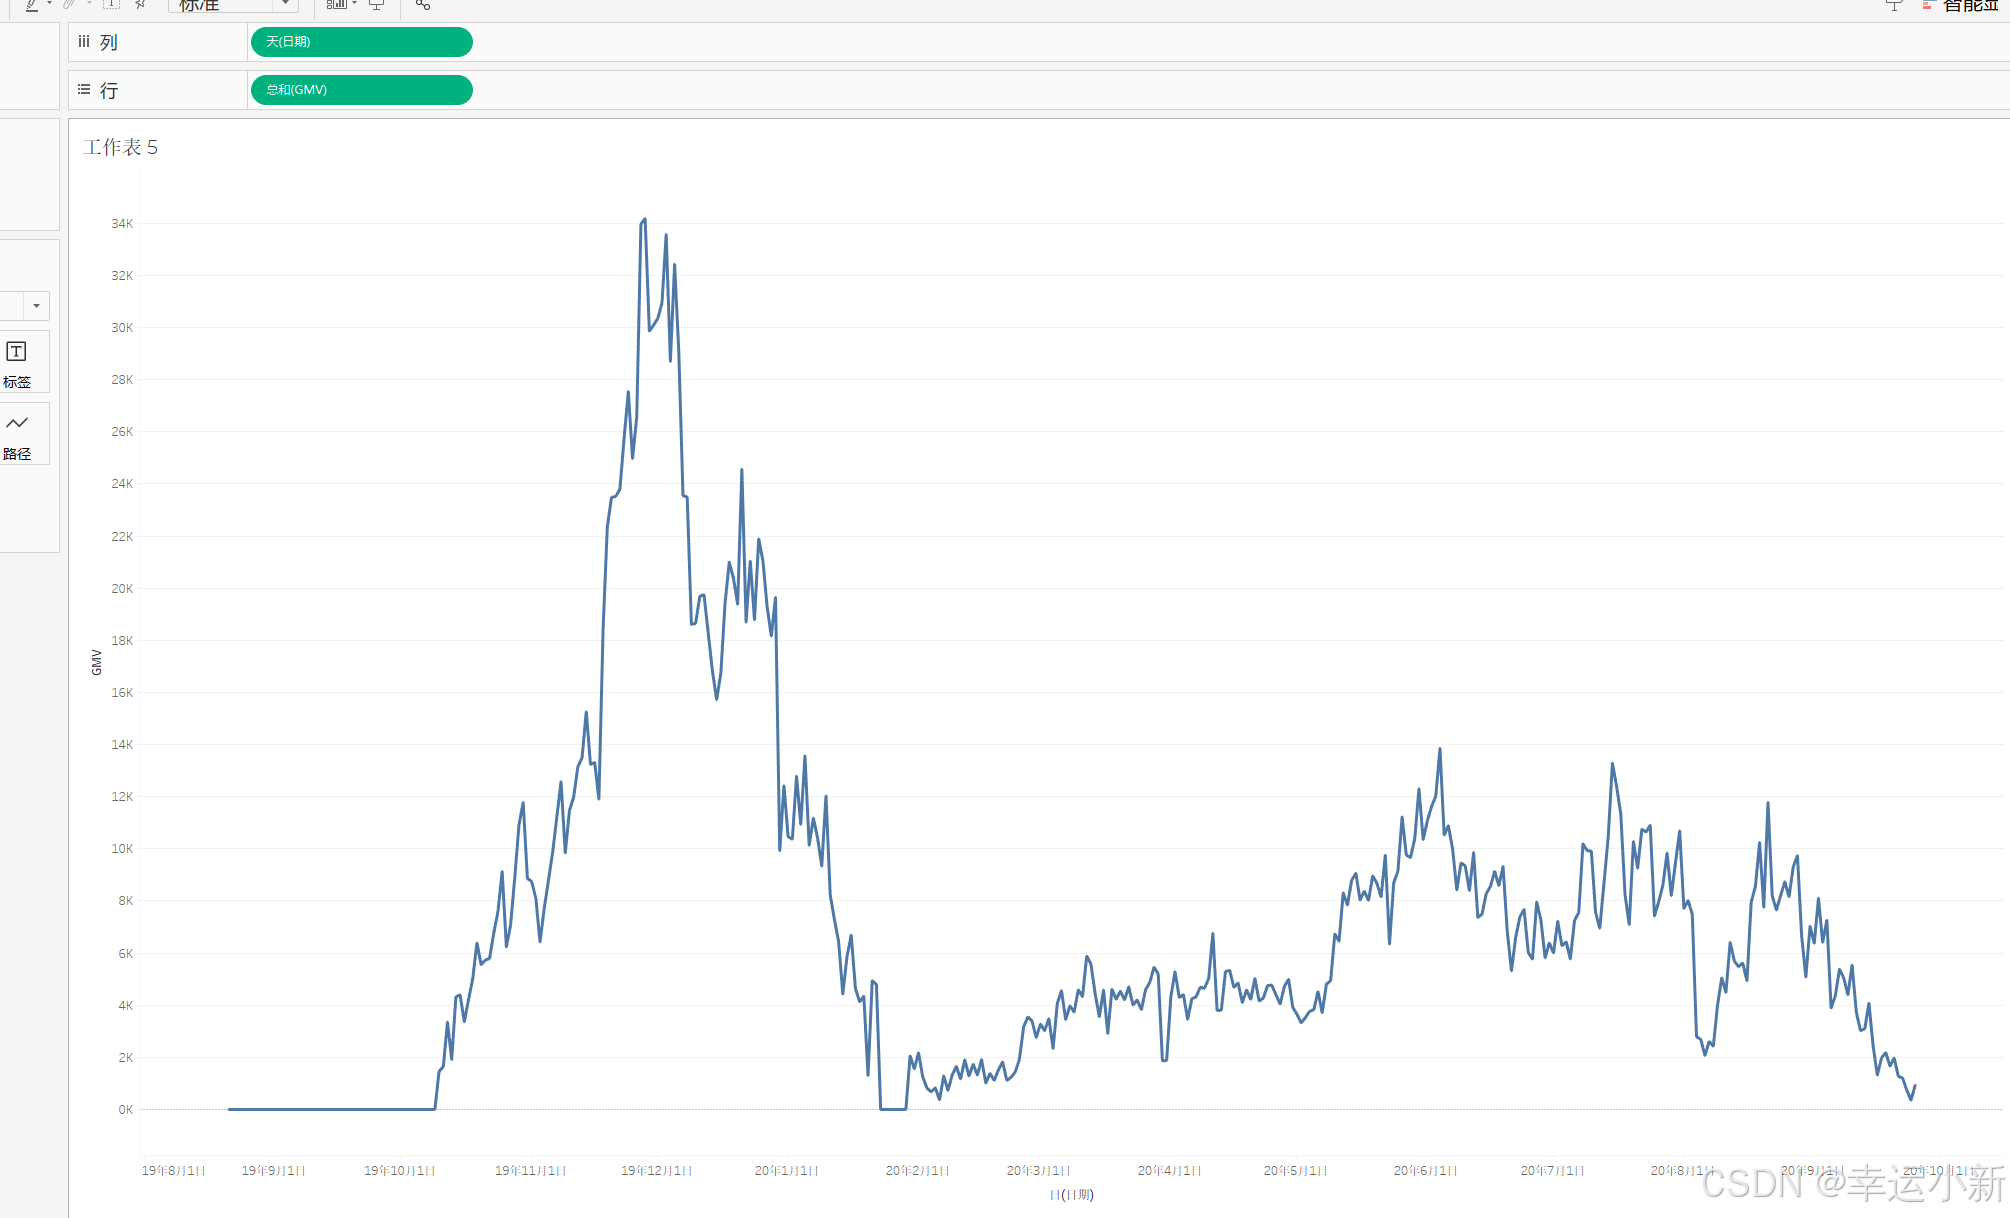Screen dimensions: 2010x1218
Task: Click the 智能显示 Show Me button
Action: coord(1961,5)
